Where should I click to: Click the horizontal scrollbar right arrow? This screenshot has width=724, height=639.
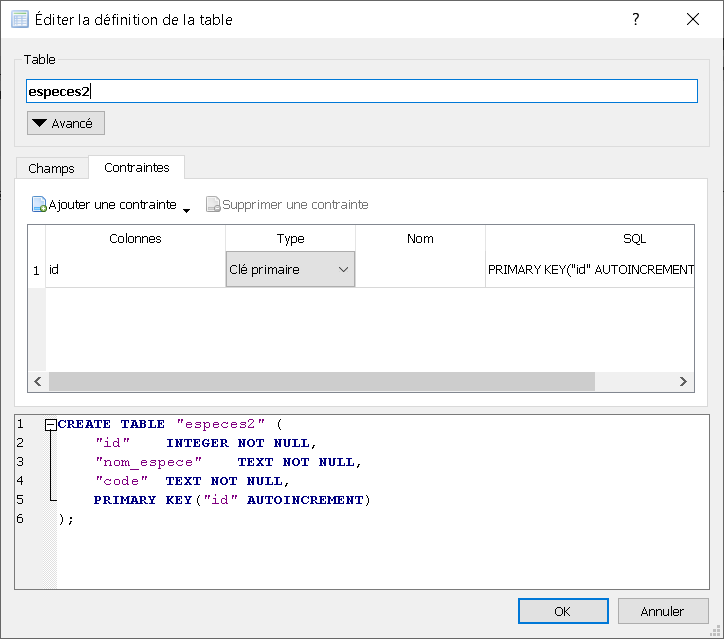pyautogui.click(x=683, y=381)
